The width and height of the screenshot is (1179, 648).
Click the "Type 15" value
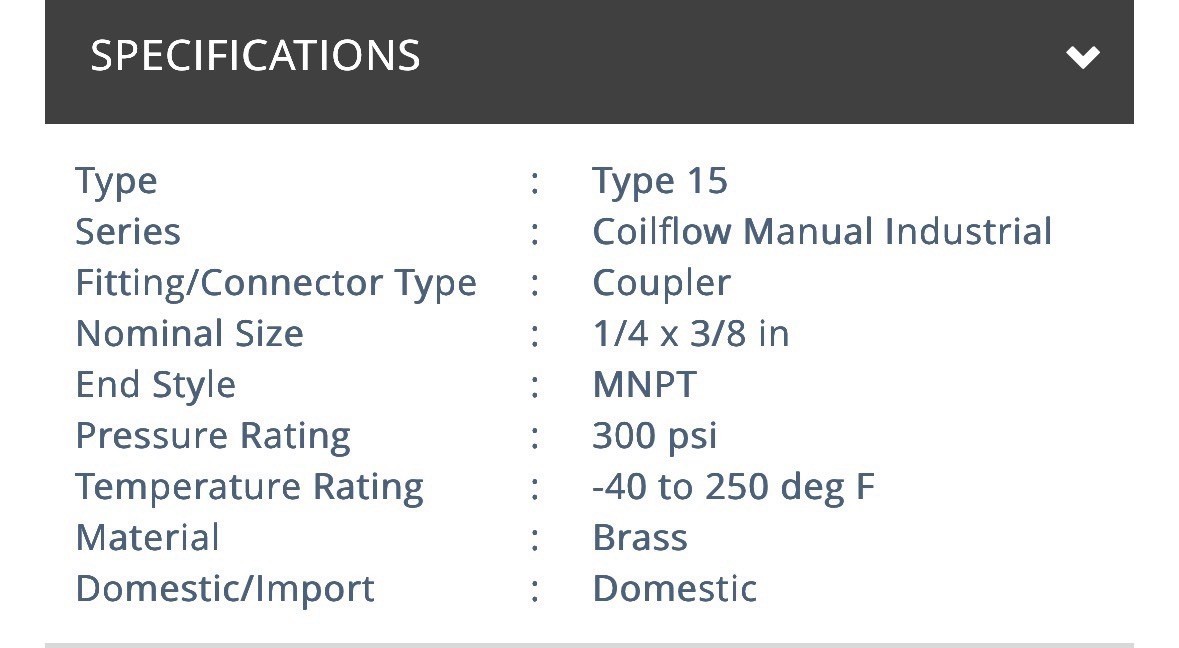[660, 181]
